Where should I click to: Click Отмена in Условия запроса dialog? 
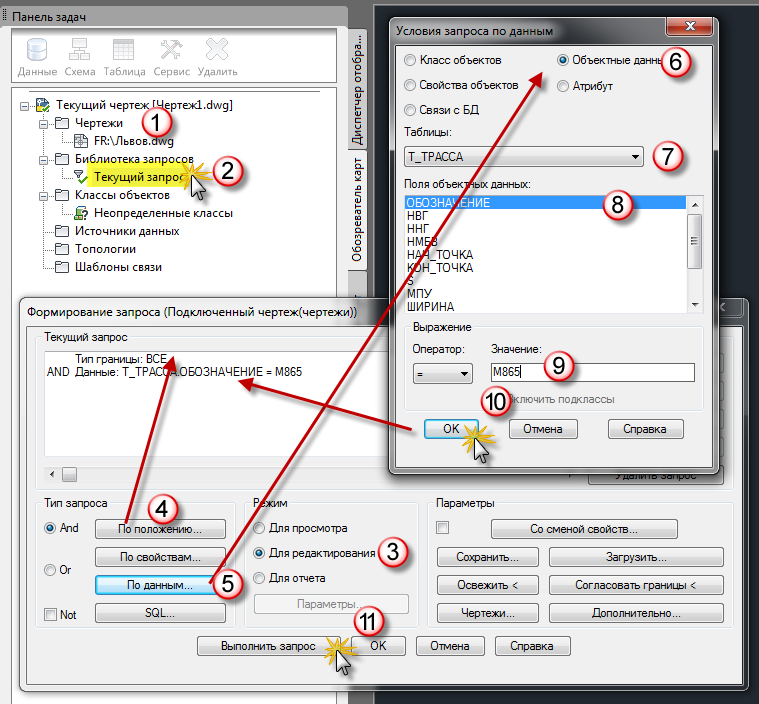tap(543, 429)
